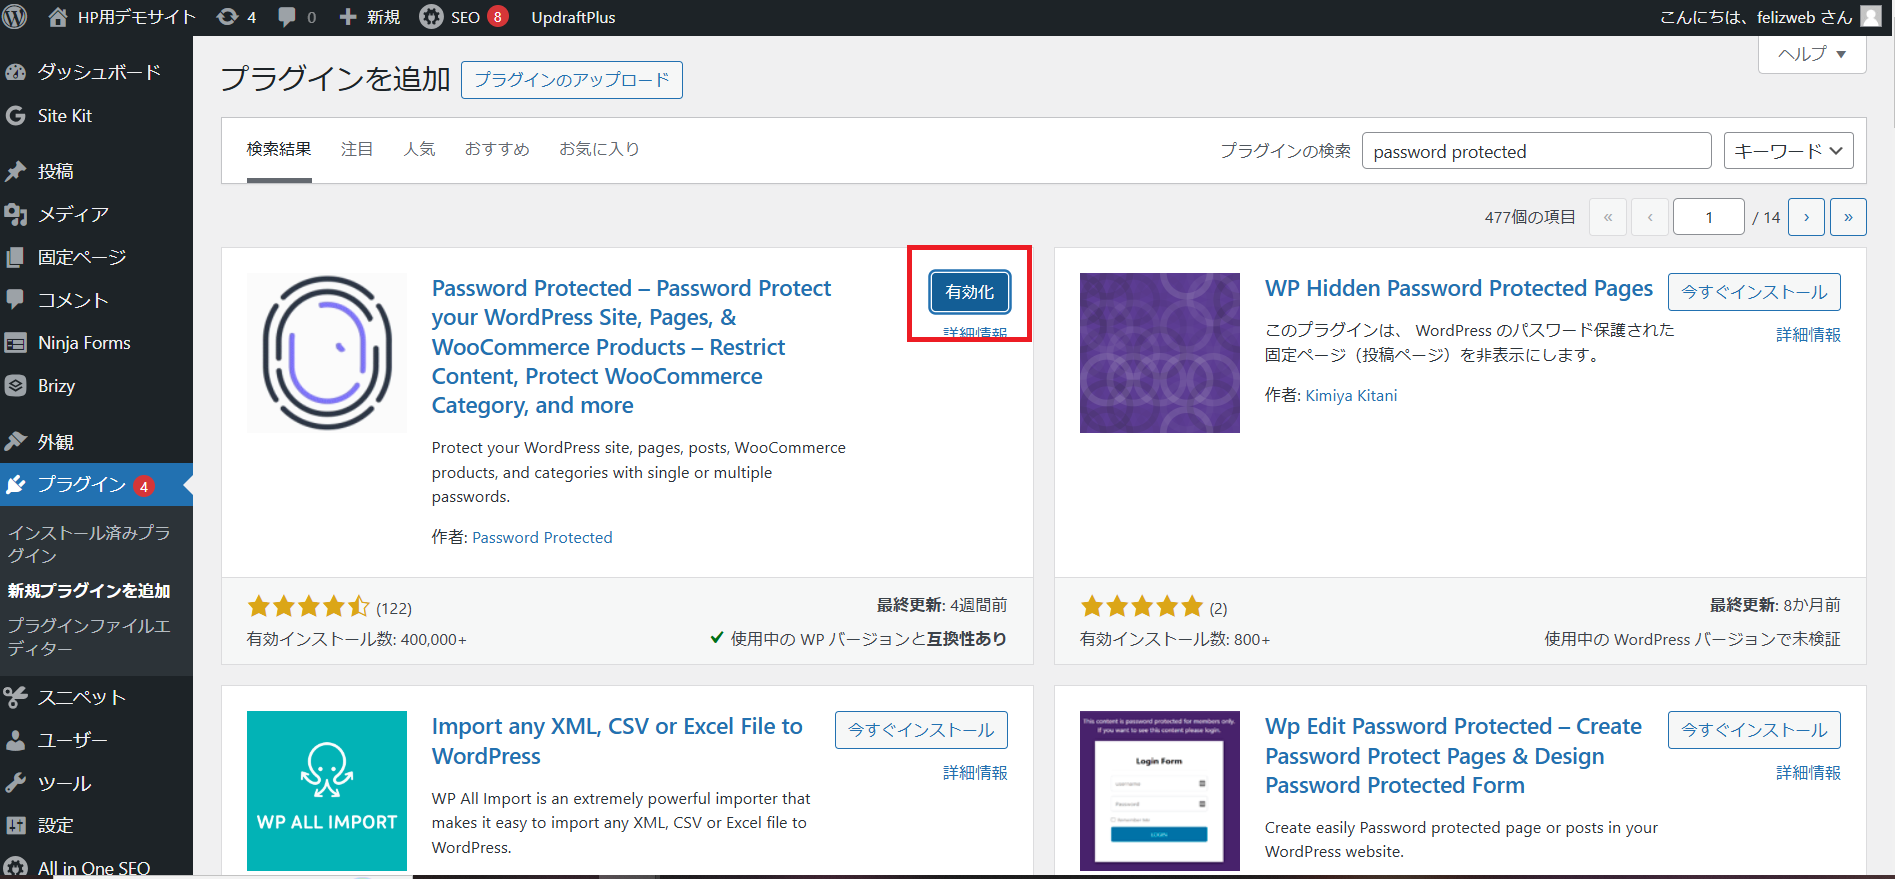Open the WordPress logo menu

[15, 17]
